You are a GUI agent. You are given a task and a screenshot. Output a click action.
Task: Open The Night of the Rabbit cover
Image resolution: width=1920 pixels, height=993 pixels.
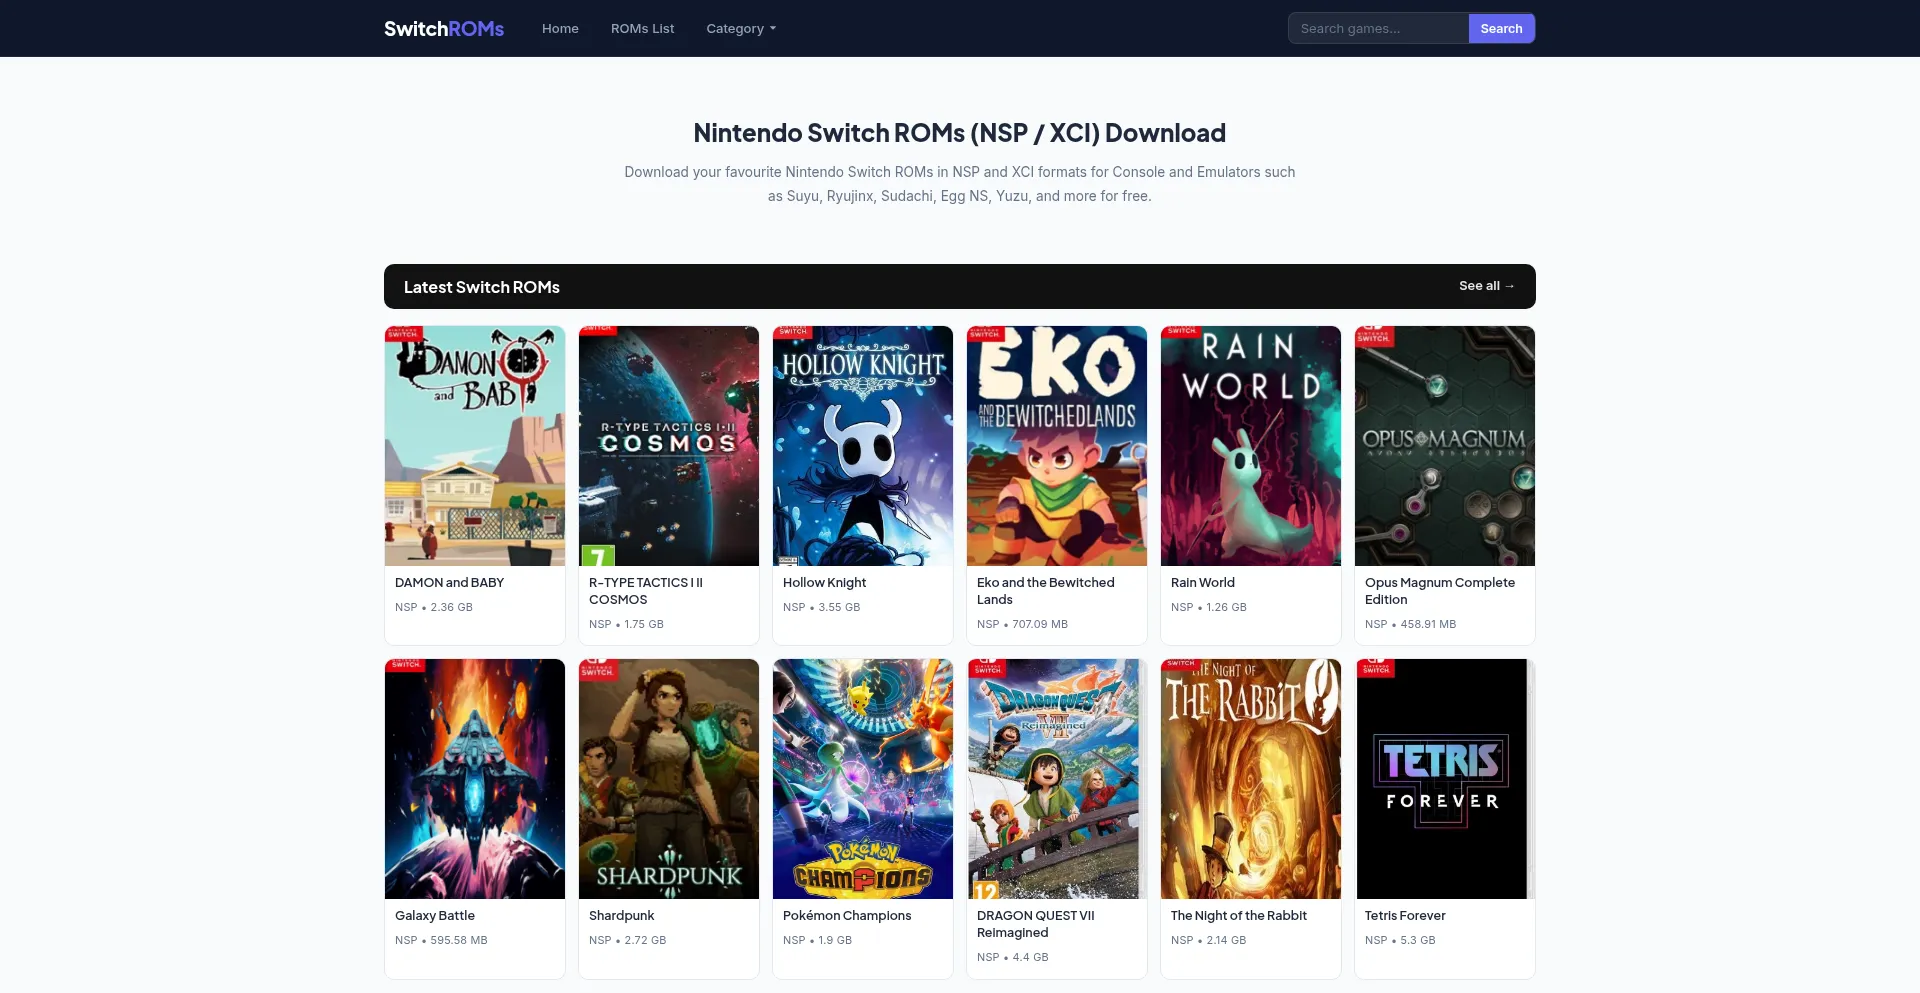coord(1251,779)
